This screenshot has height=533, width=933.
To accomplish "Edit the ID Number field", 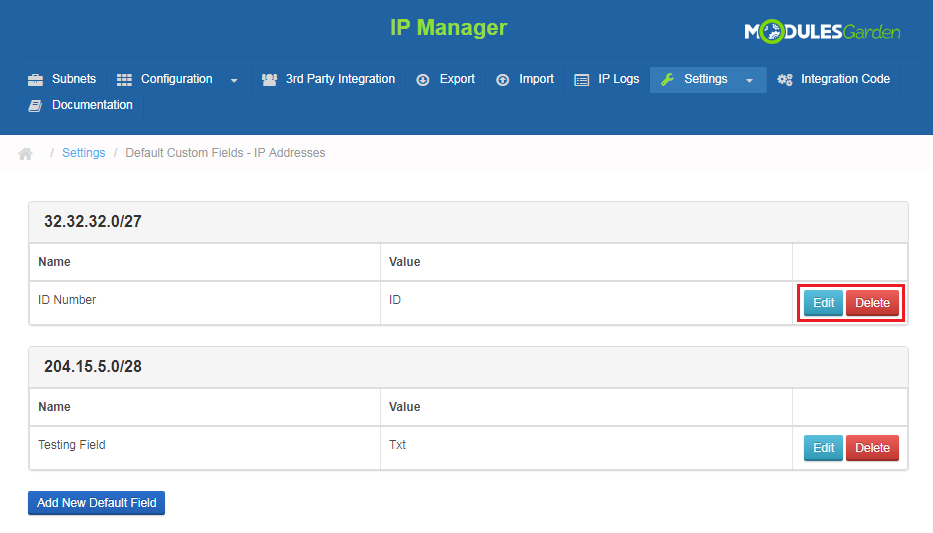I will click(823, 303).
